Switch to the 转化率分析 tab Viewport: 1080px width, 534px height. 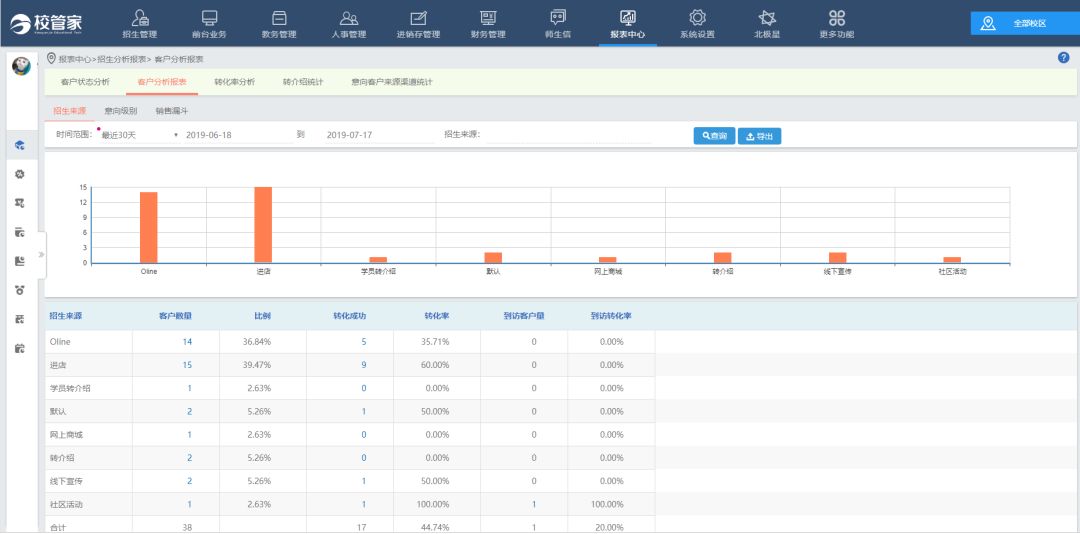click(234, 82)
